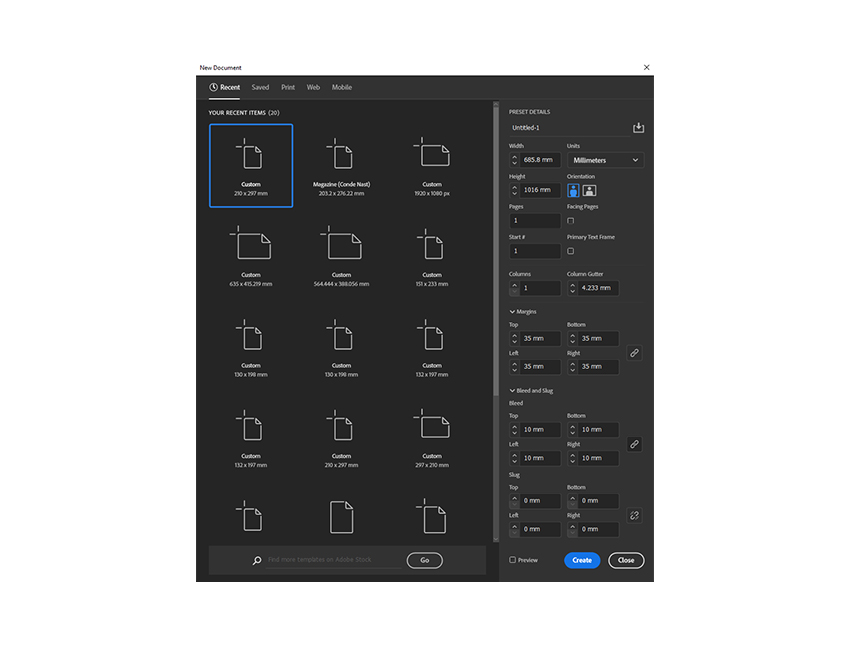This screenshot has width=850, height=650.
Task: Click the Width stepper arrows
Action: (514, 160)
